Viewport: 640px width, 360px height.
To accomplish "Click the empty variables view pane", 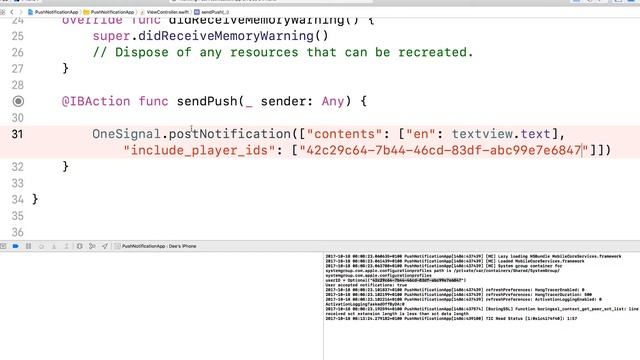I will (x=161, y=306).
